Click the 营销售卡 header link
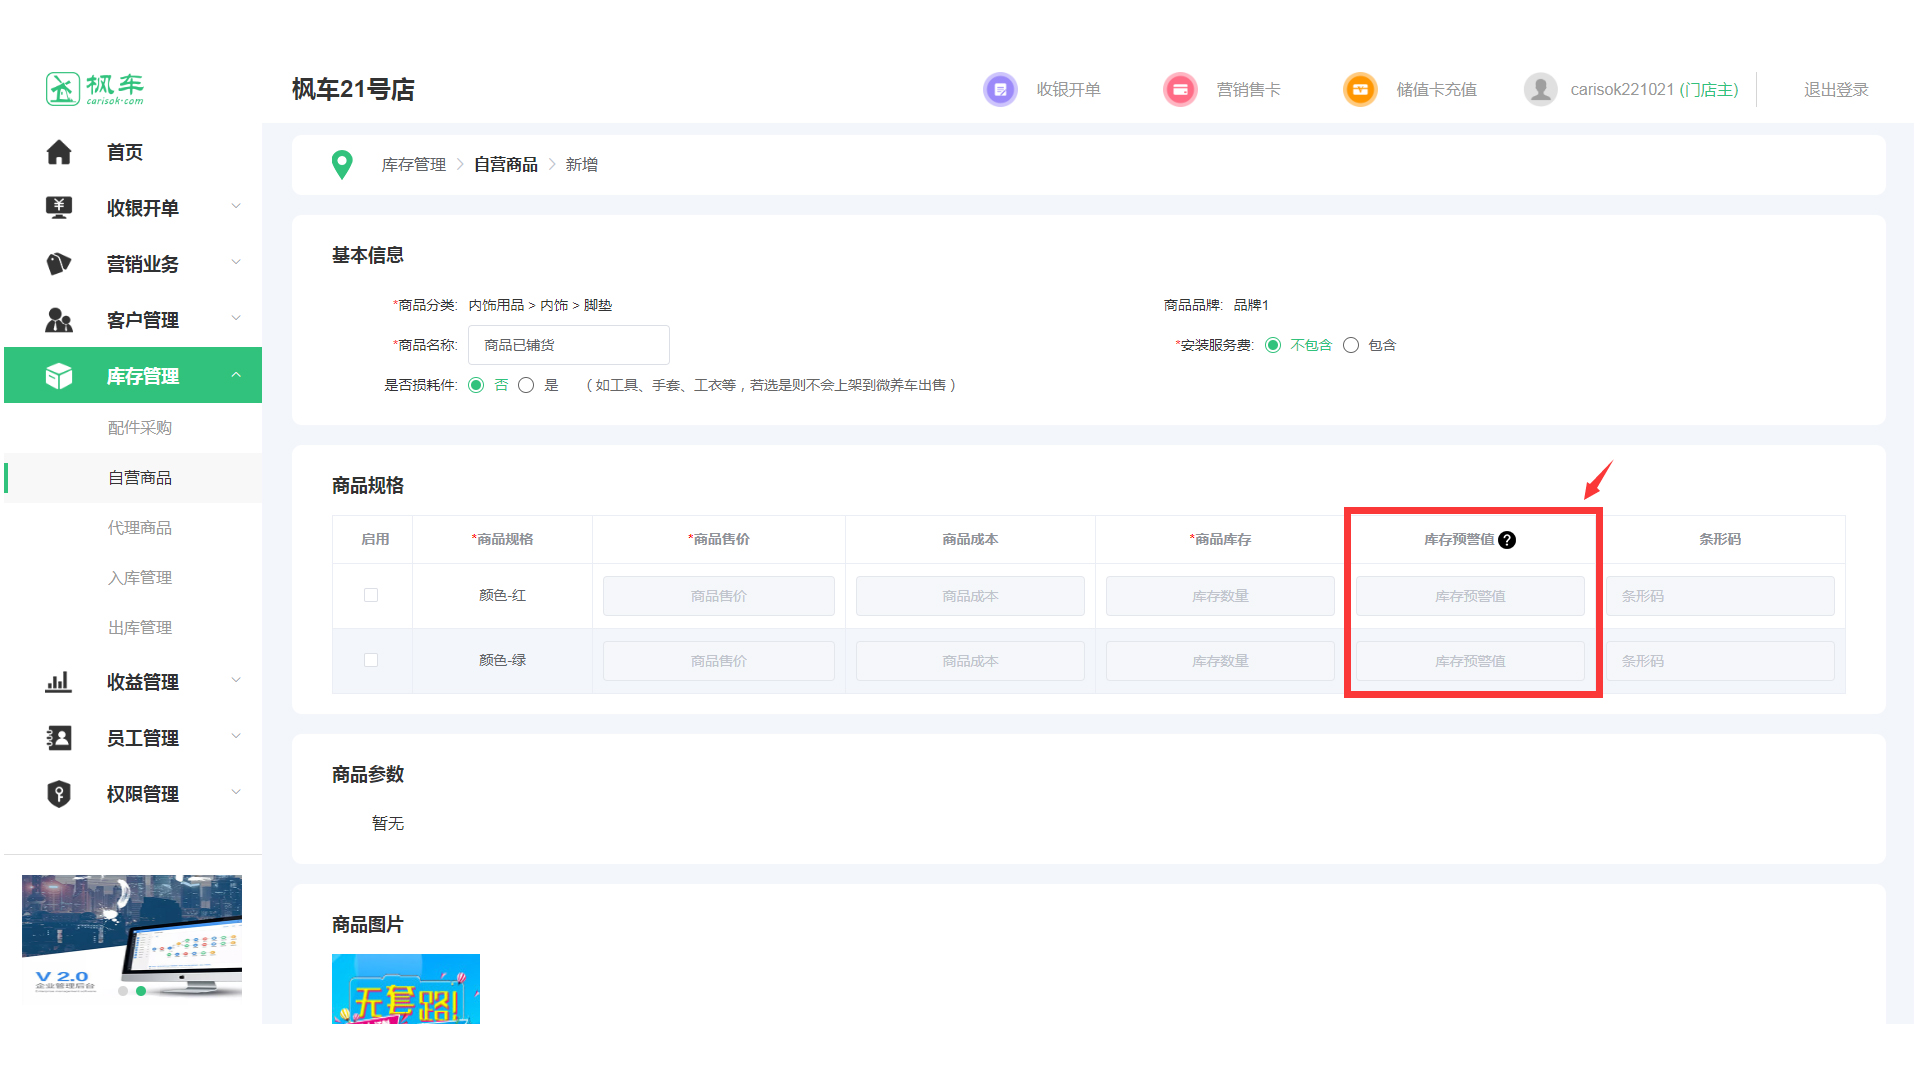The height and width of the screenshot is (1080, 1920). (1248, 90)
